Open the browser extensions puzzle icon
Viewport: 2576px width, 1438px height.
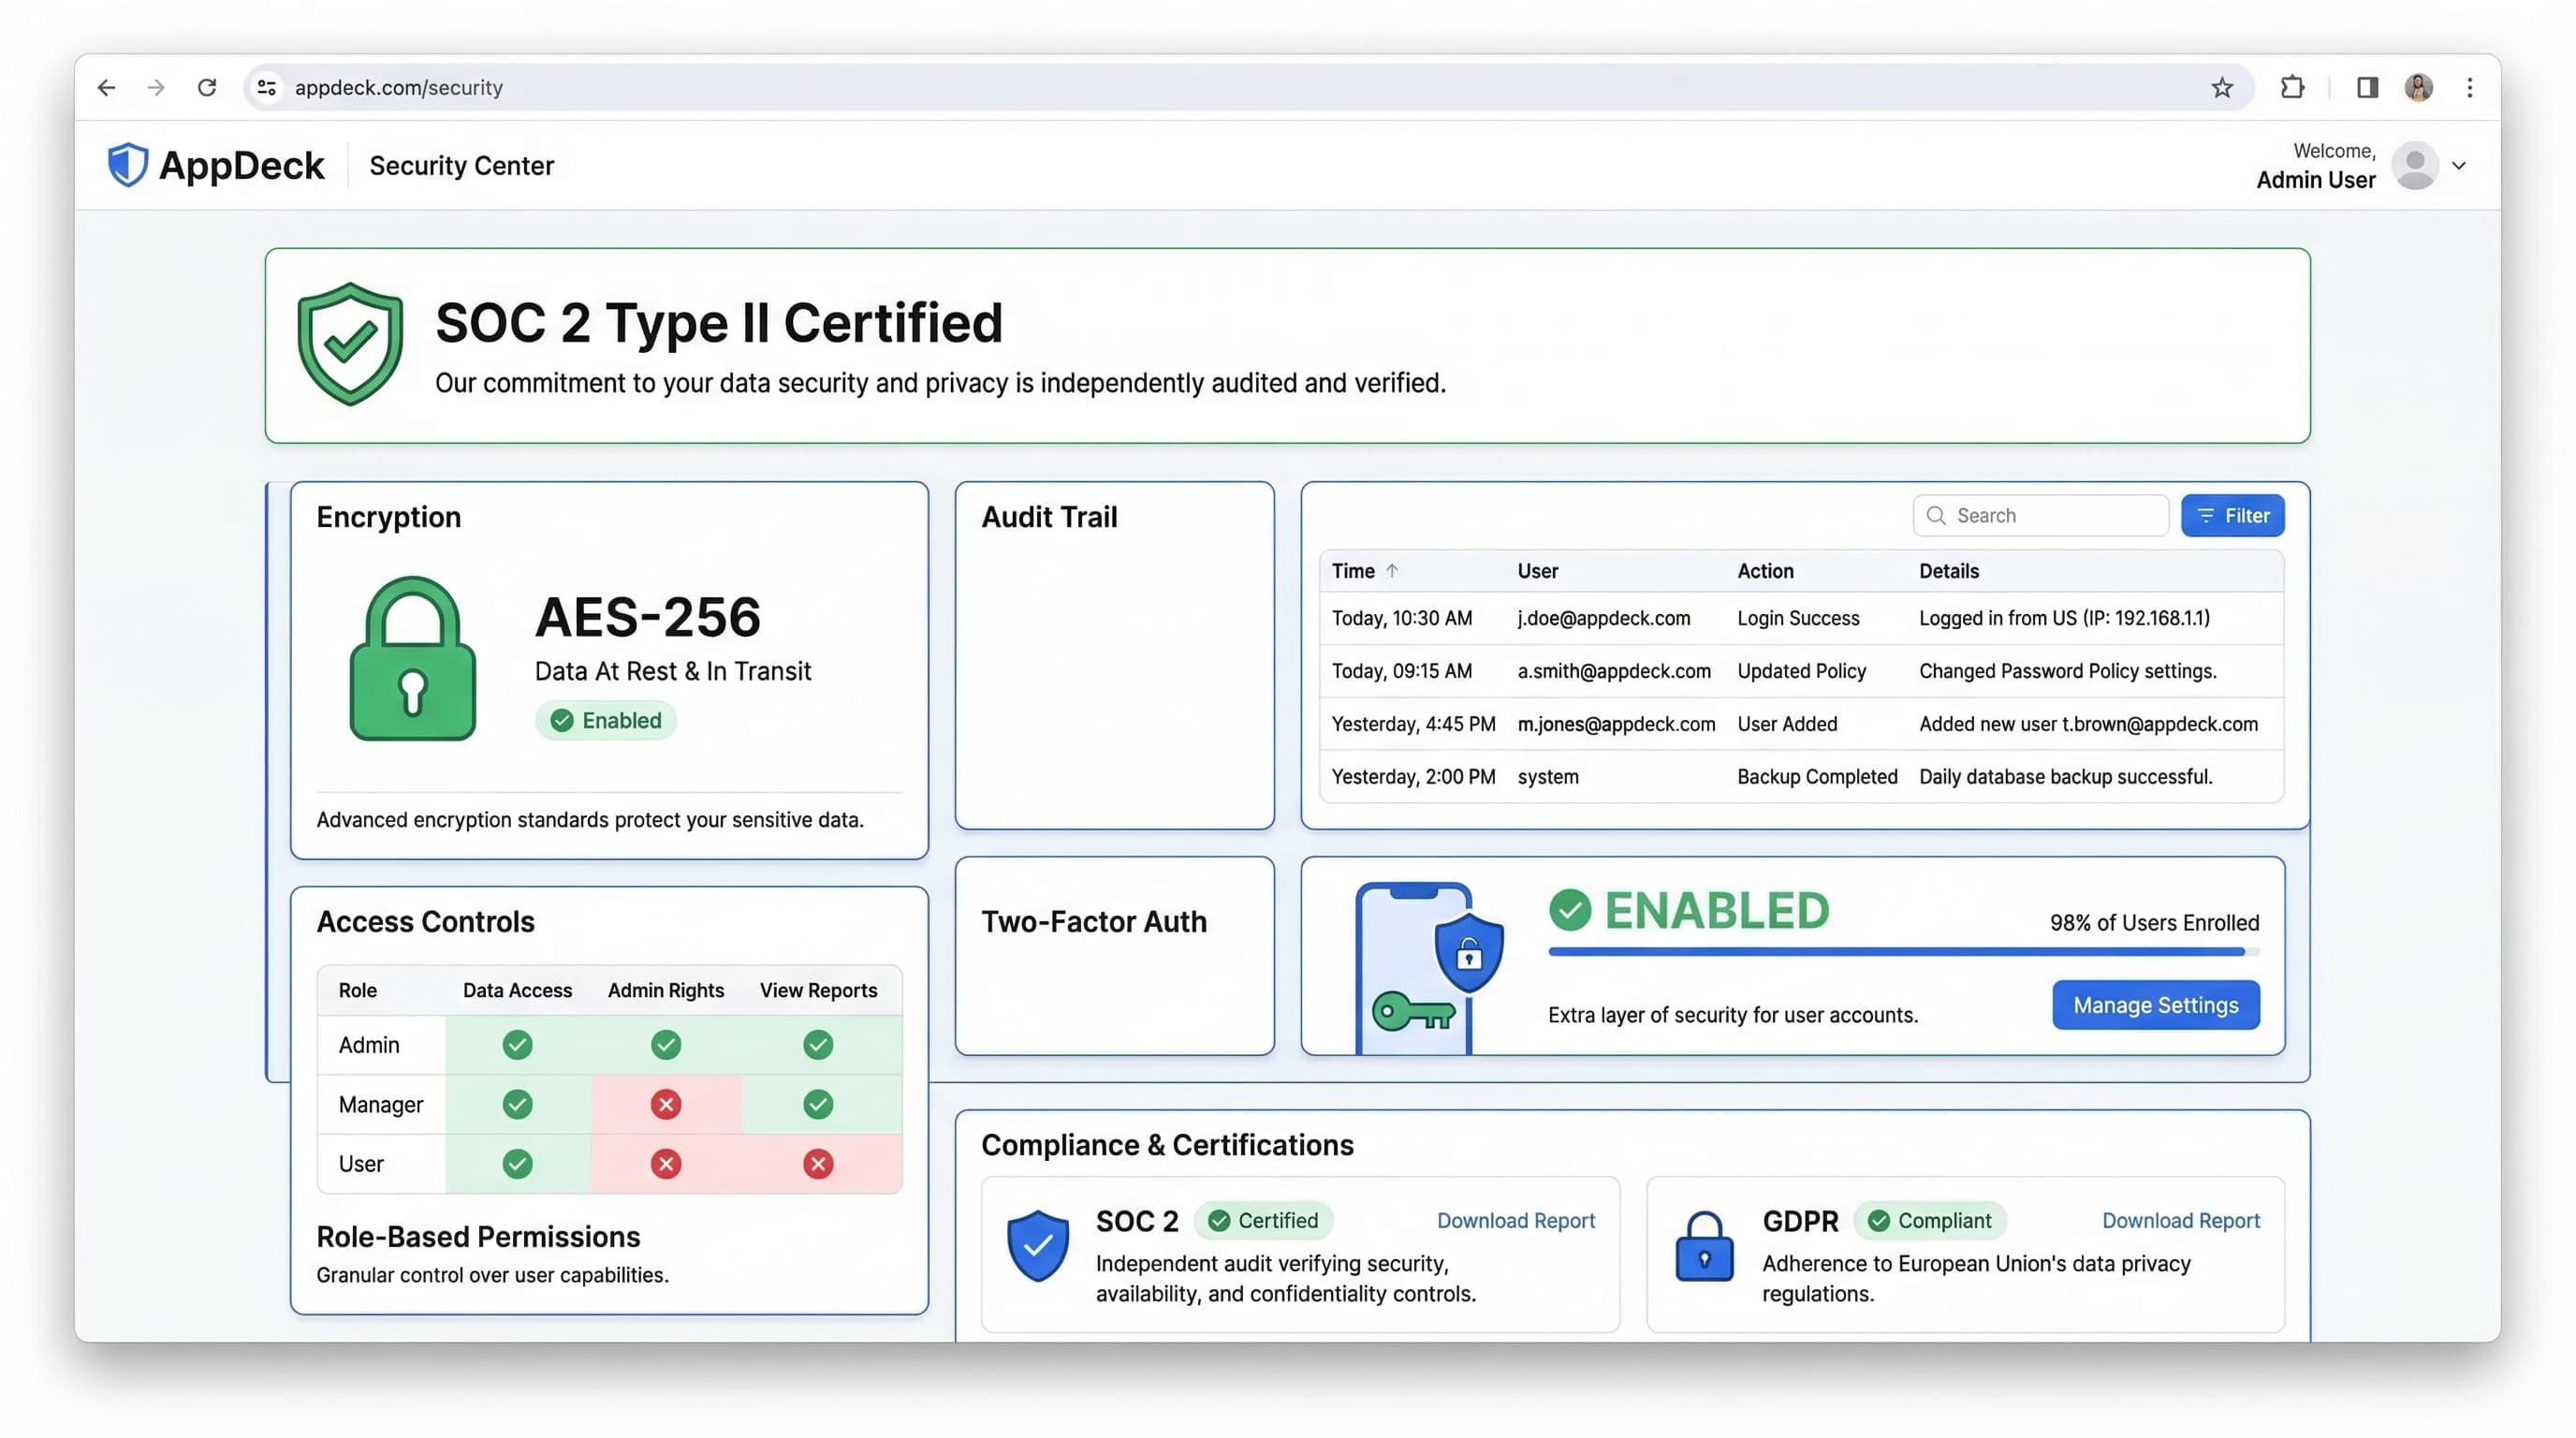(2292, 88)
